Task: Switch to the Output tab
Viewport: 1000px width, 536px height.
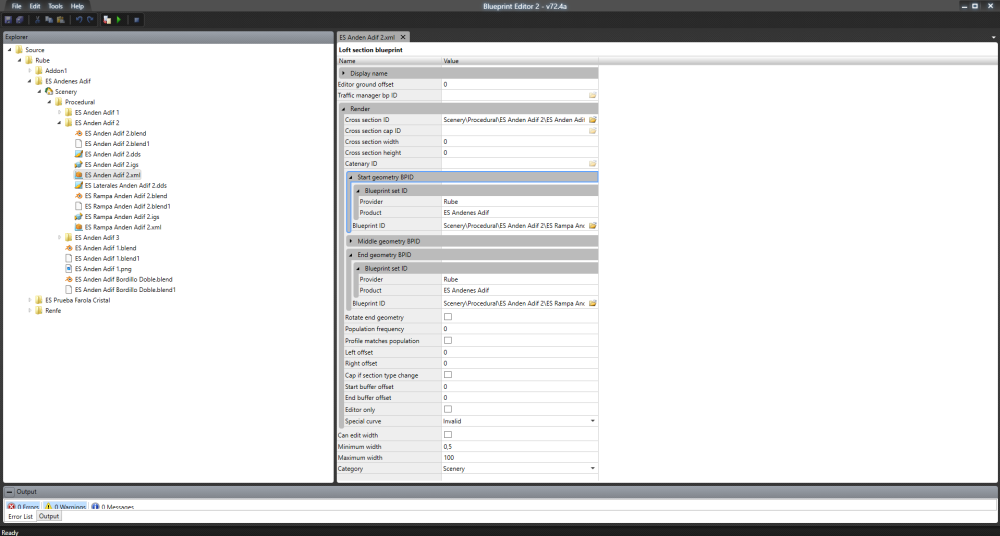Action: coord(49,516)
